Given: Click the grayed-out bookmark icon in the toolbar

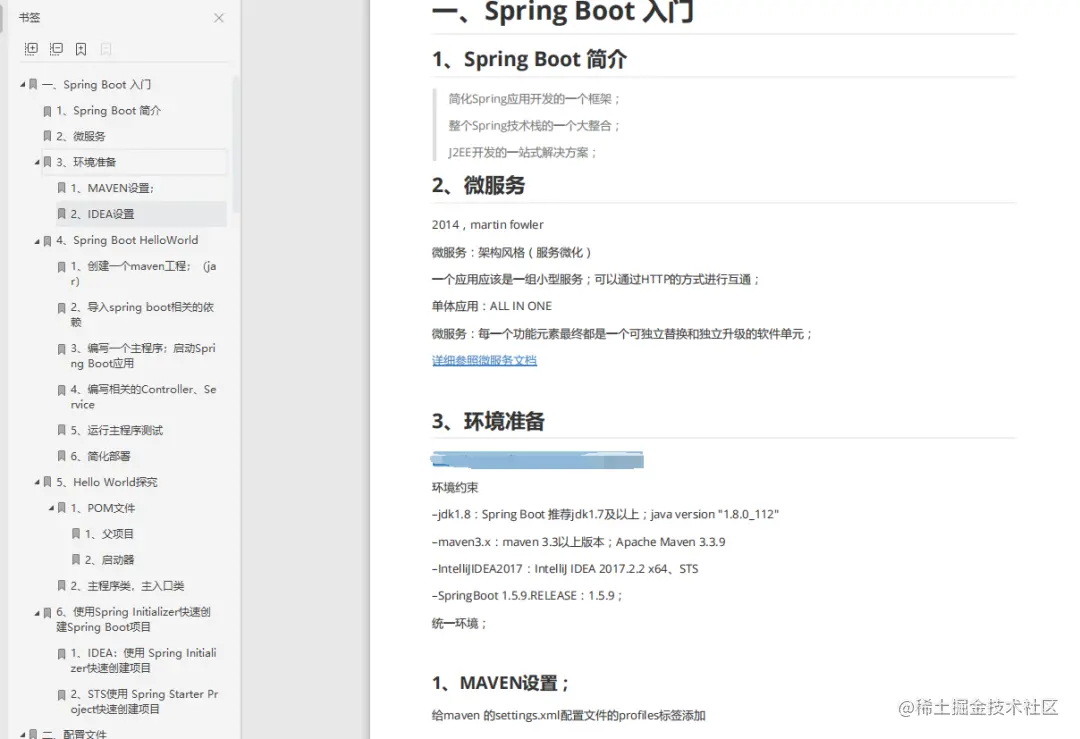Looking at the screenshot, I should point(104,48).
